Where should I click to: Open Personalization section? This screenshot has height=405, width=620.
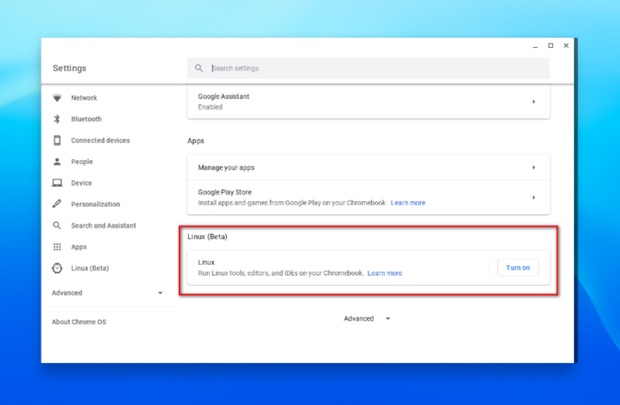click(95, 204)
